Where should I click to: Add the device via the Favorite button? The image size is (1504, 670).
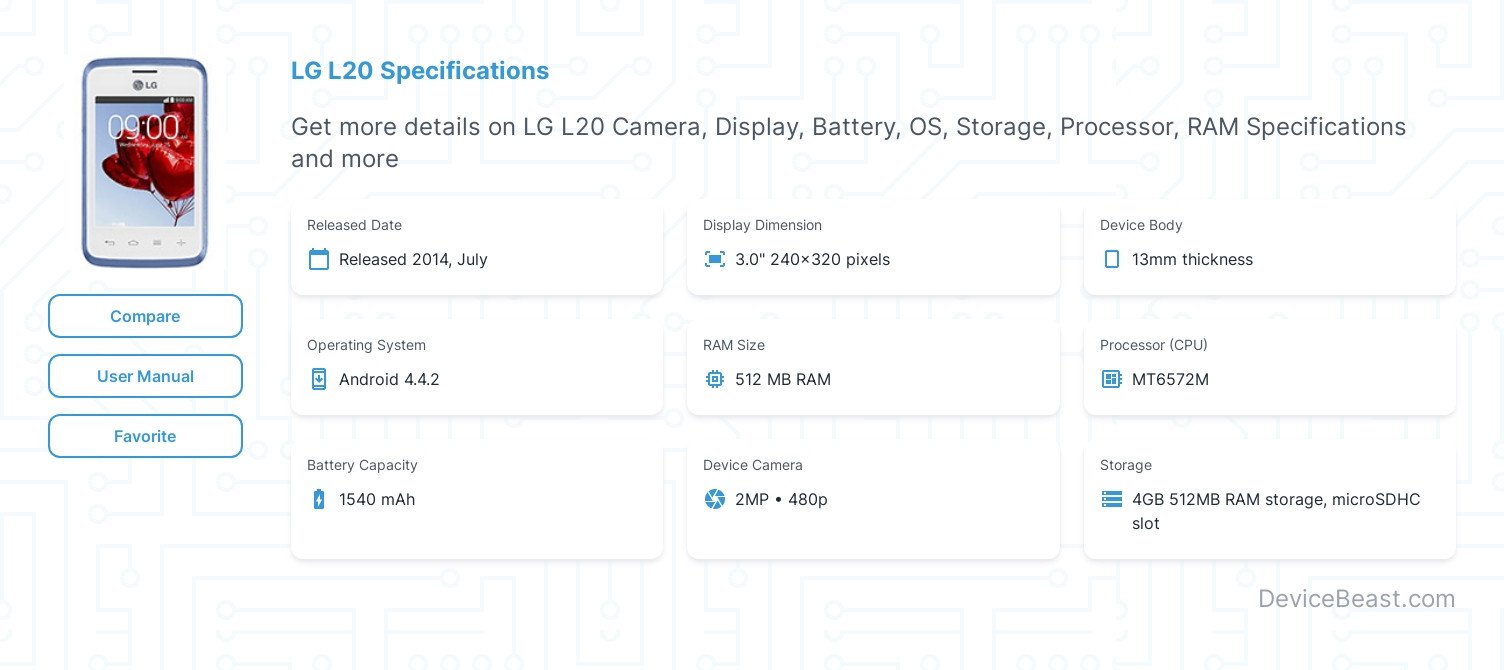[x=145, y=436]
